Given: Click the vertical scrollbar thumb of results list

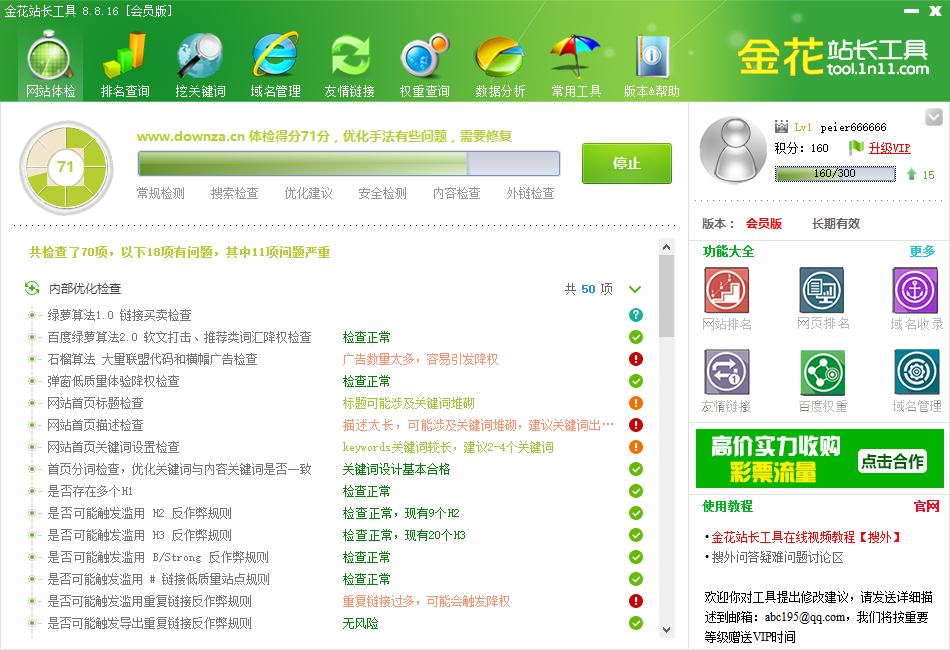Looking at the screenshot, I should click(x=666, y=296).
